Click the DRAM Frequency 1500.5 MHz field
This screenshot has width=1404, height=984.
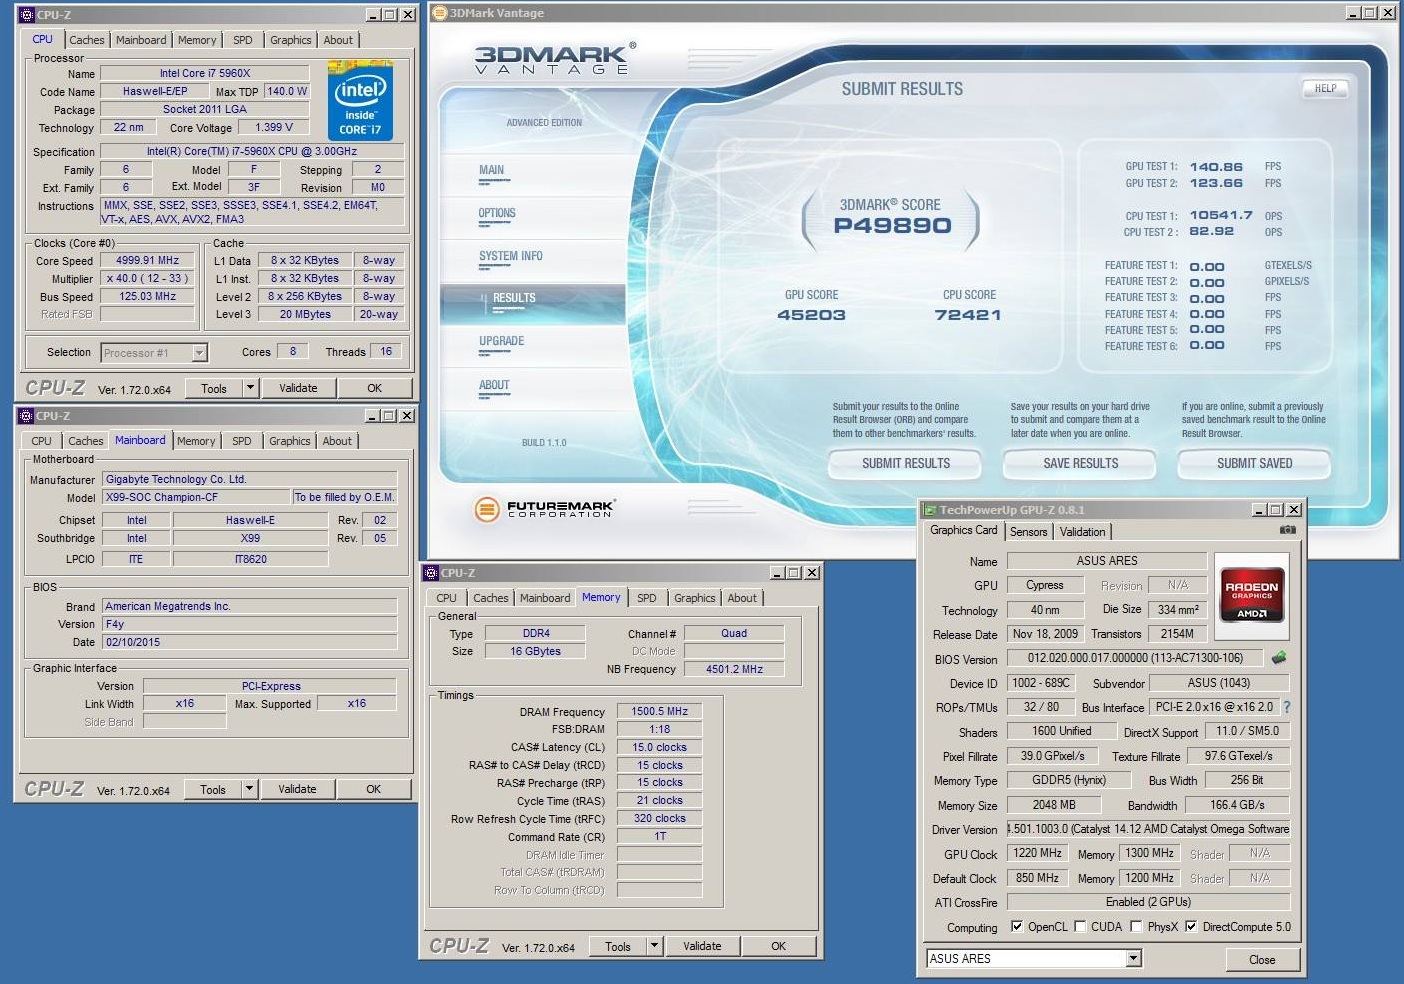tap(659, 711)
